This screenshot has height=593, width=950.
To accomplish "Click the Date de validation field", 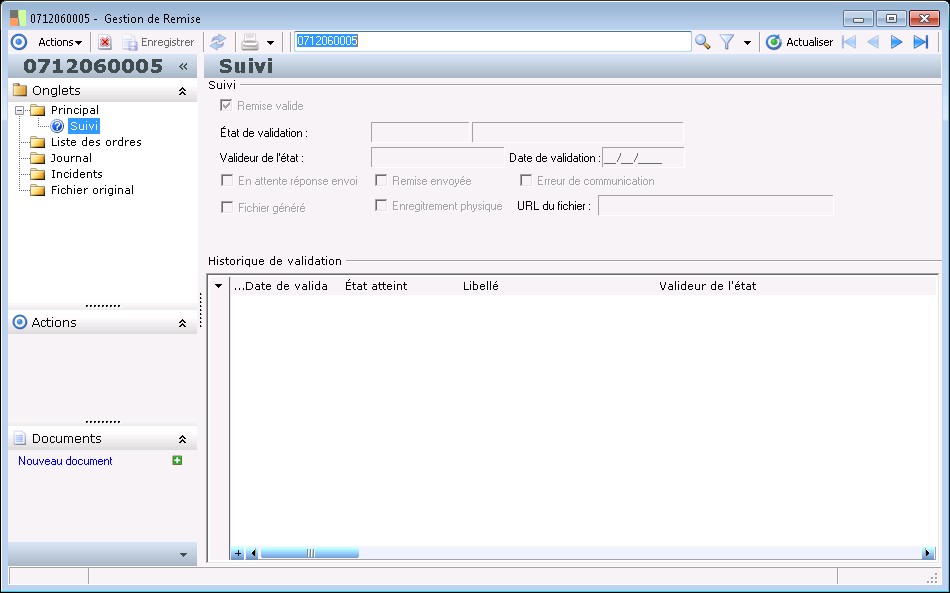I will (643, 157).
